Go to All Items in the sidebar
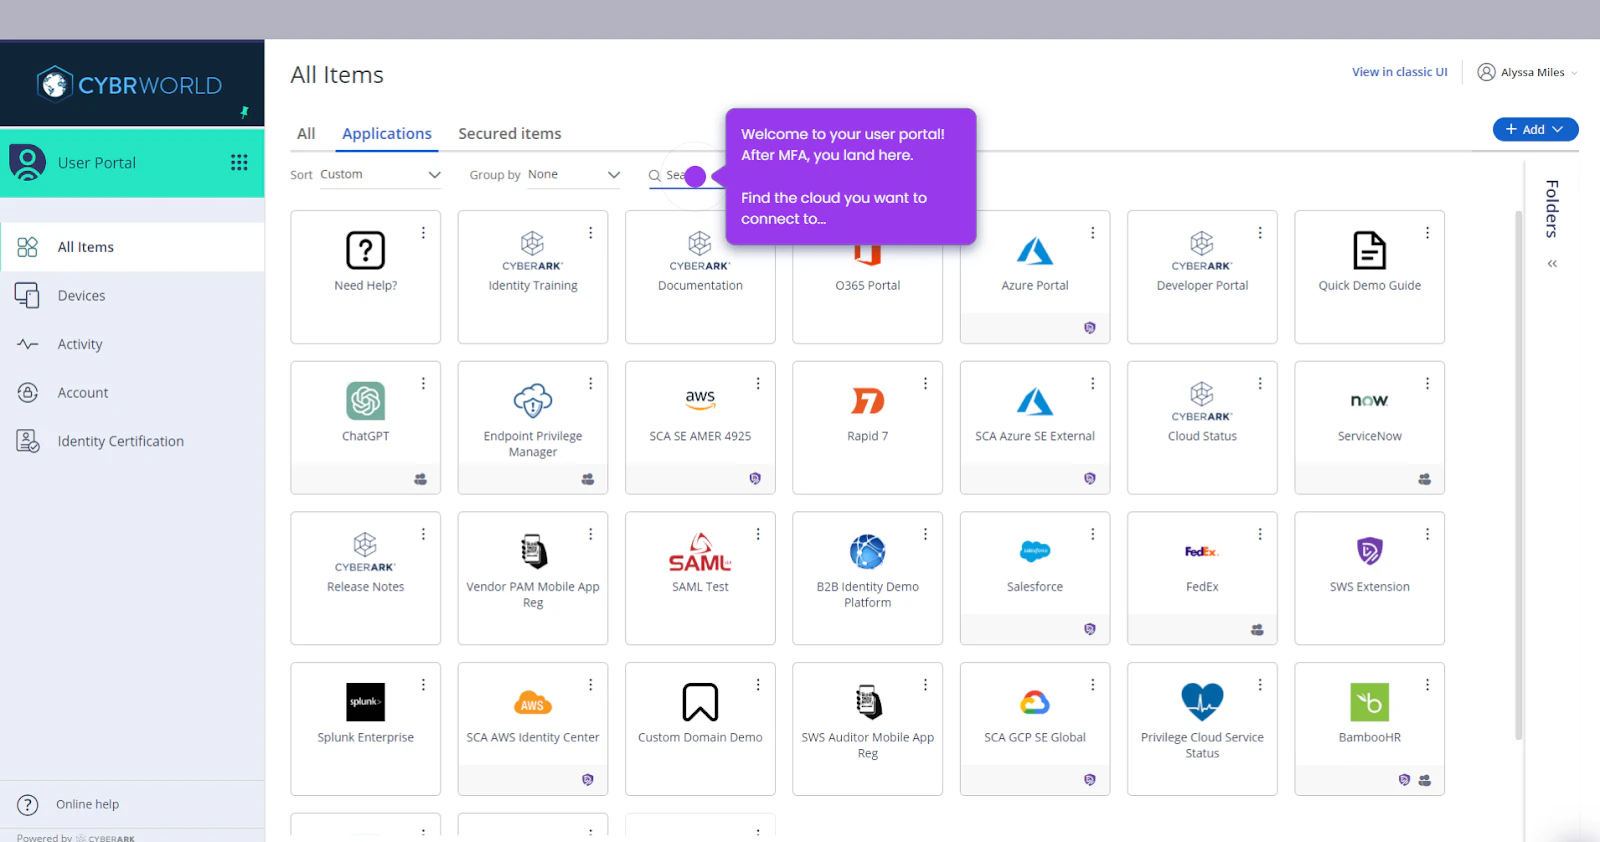The width and height of the screenshot is (1600, 842). pyautogui.click(x=133, y=247)
